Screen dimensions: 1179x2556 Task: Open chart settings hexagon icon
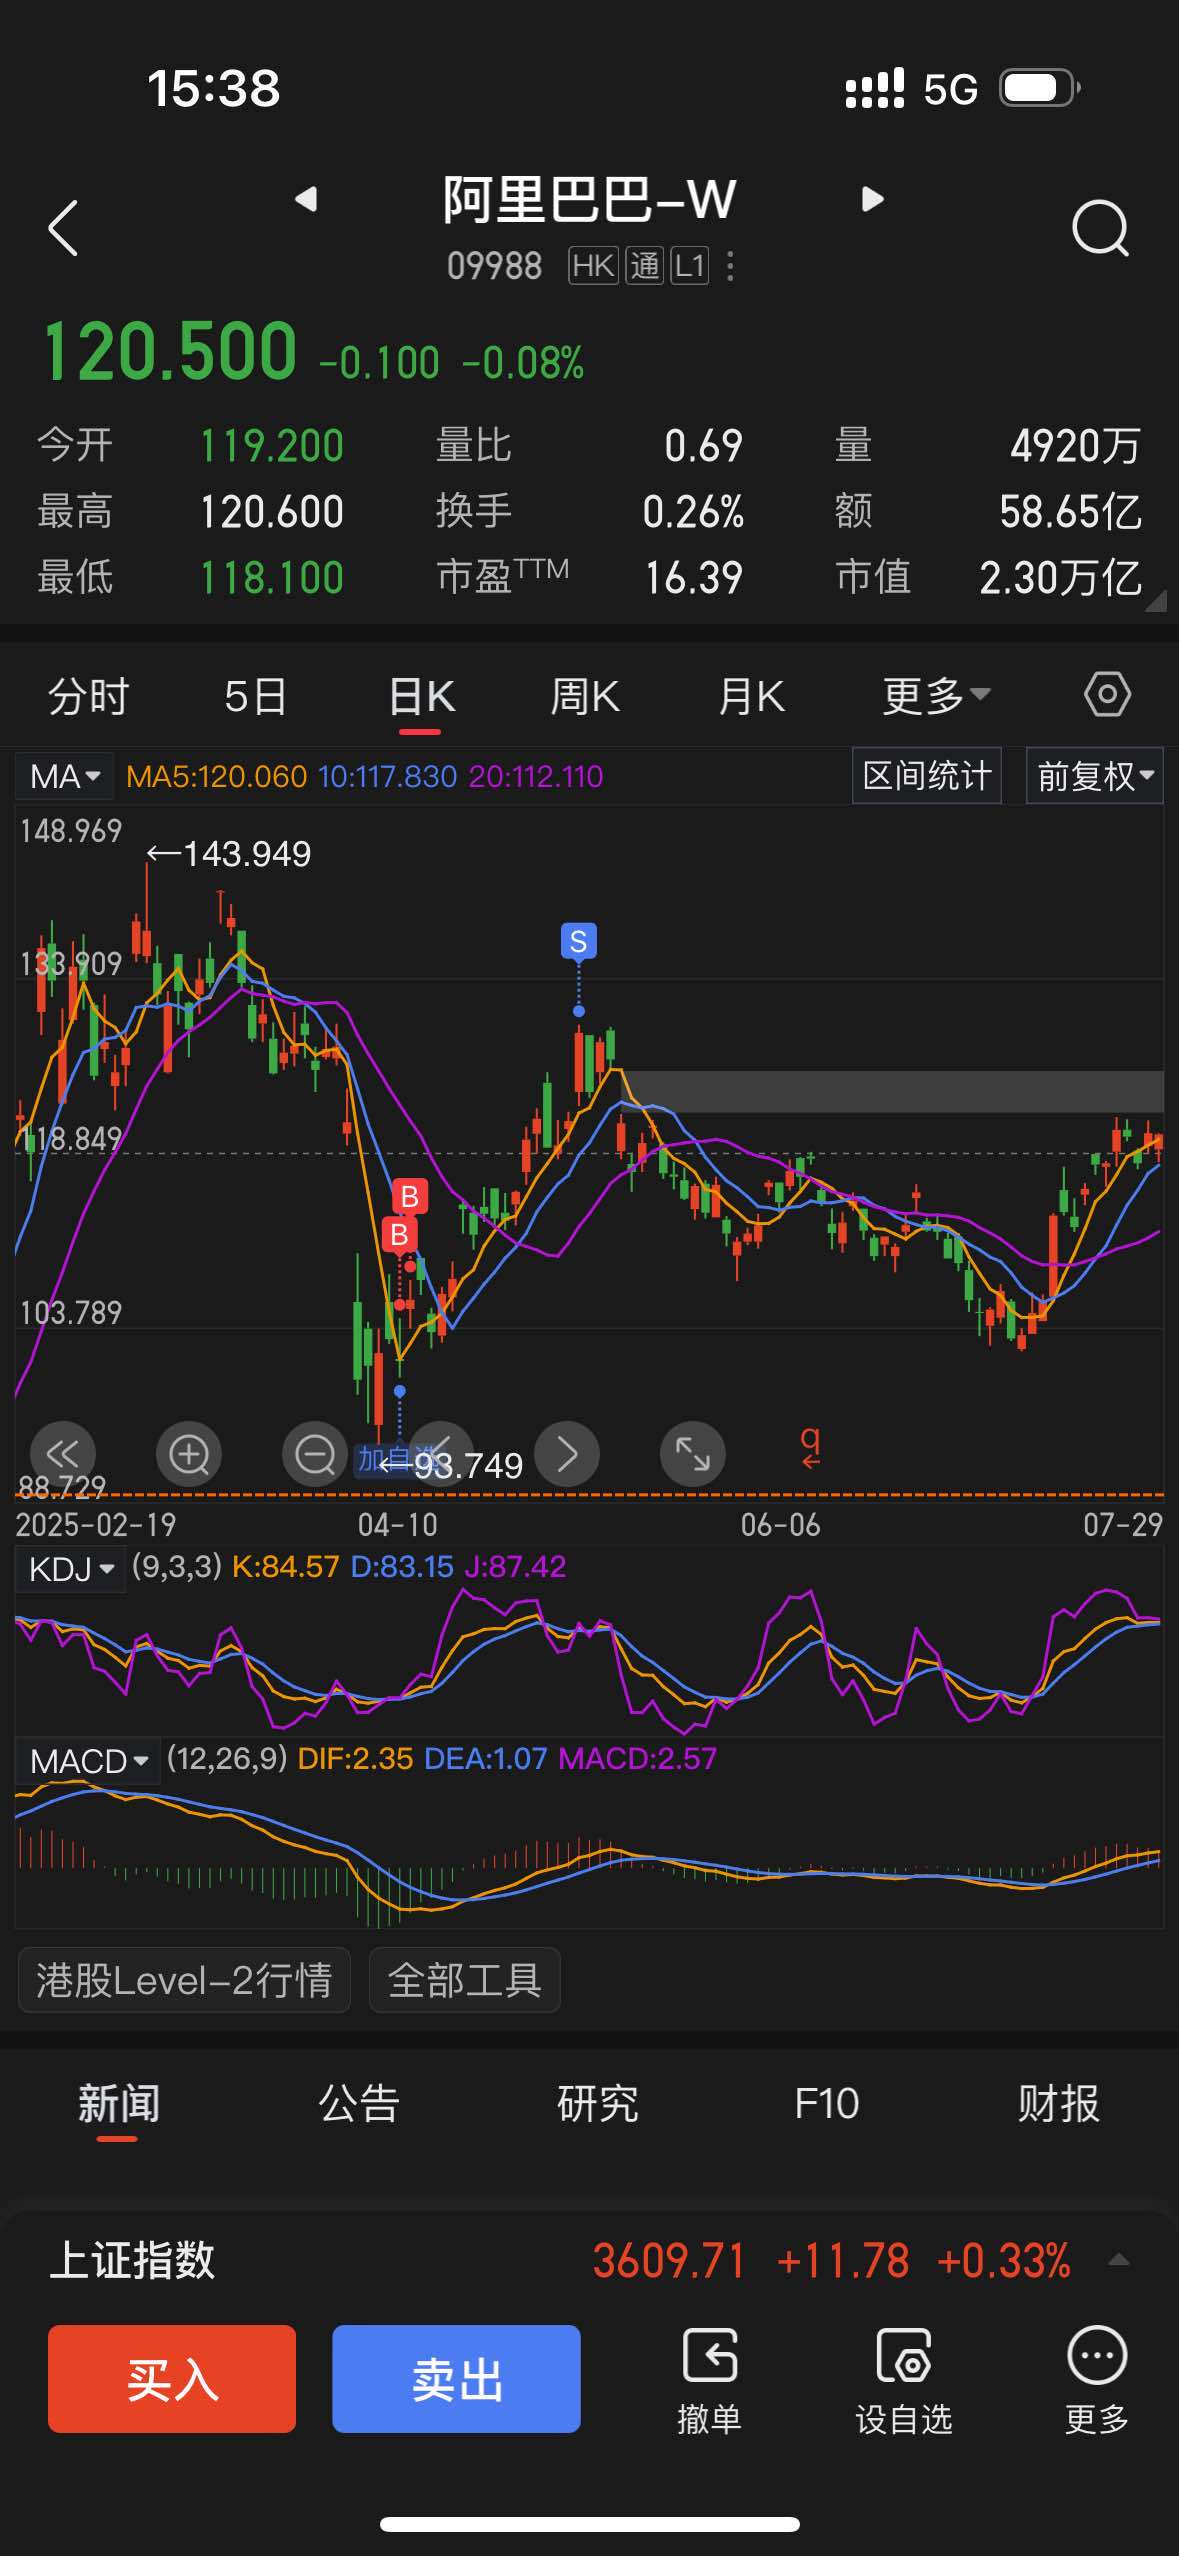coord(1107,694)
